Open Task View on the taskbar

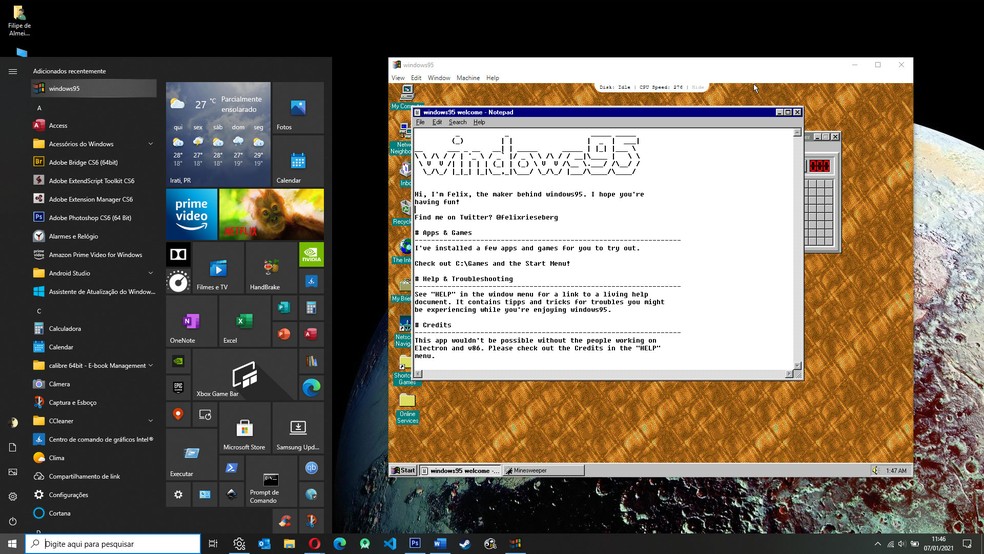213,543
